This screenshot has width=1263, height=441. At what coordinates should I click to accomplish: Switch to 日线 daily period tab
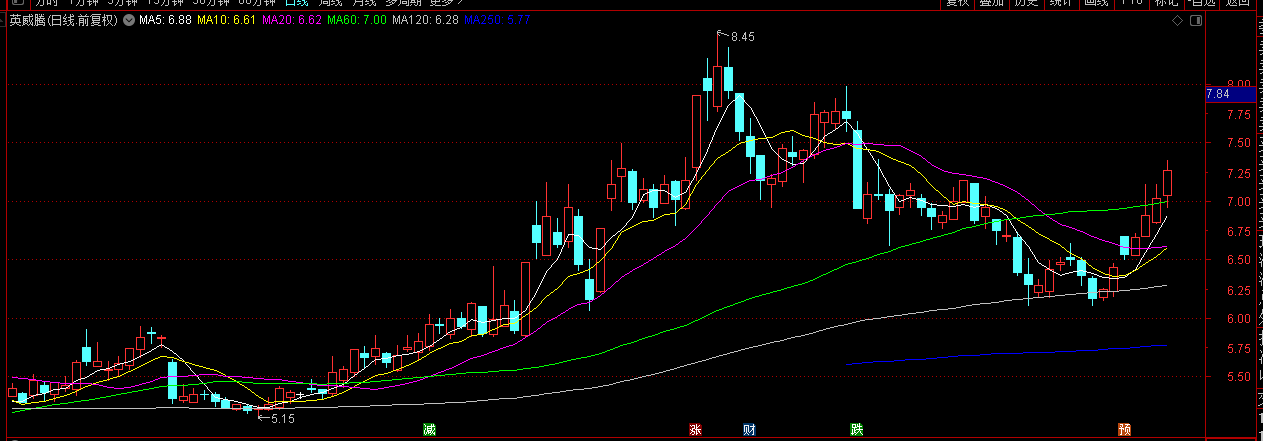297,3
